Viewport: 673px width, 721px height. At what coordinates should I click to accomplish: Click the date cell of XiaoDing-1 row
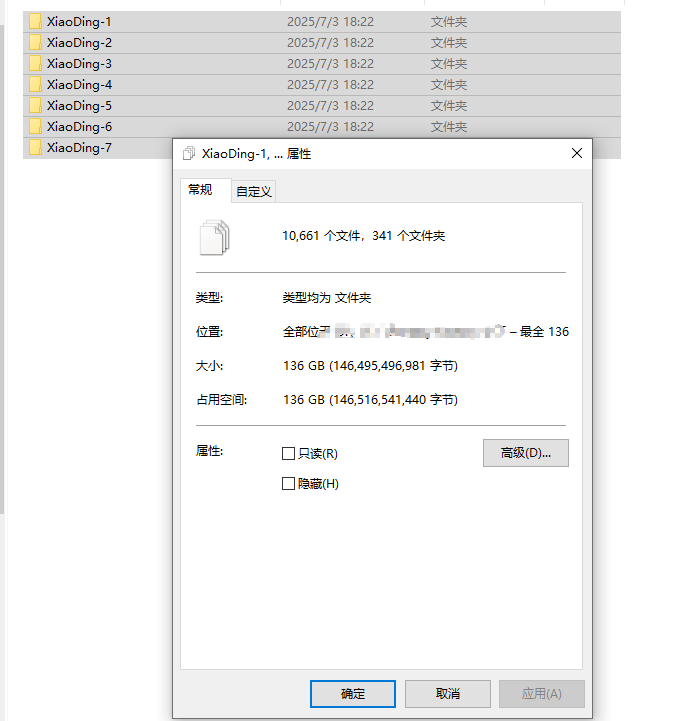(x=330, y=22)
